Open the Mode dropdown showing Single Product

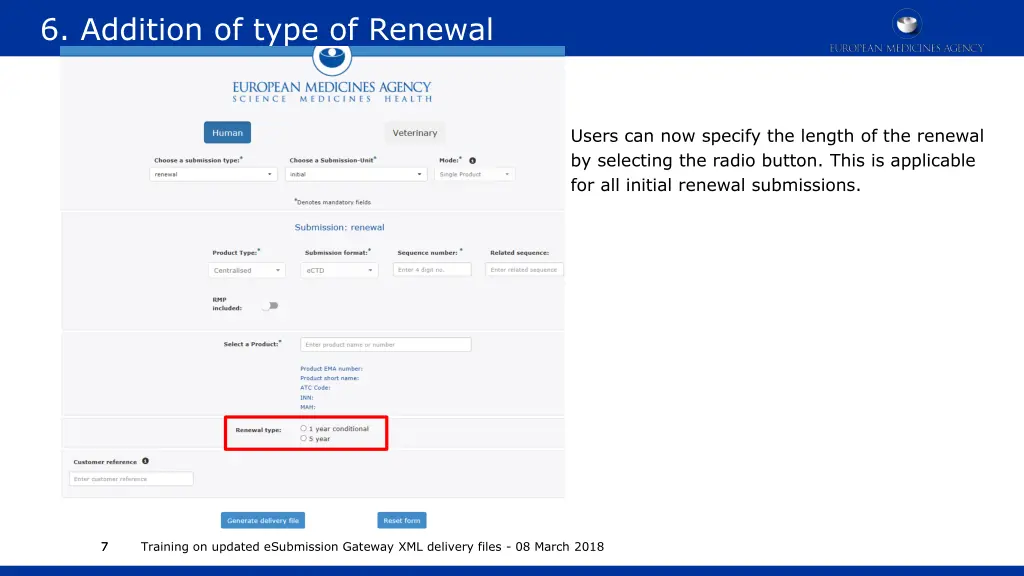click(474, 174)
